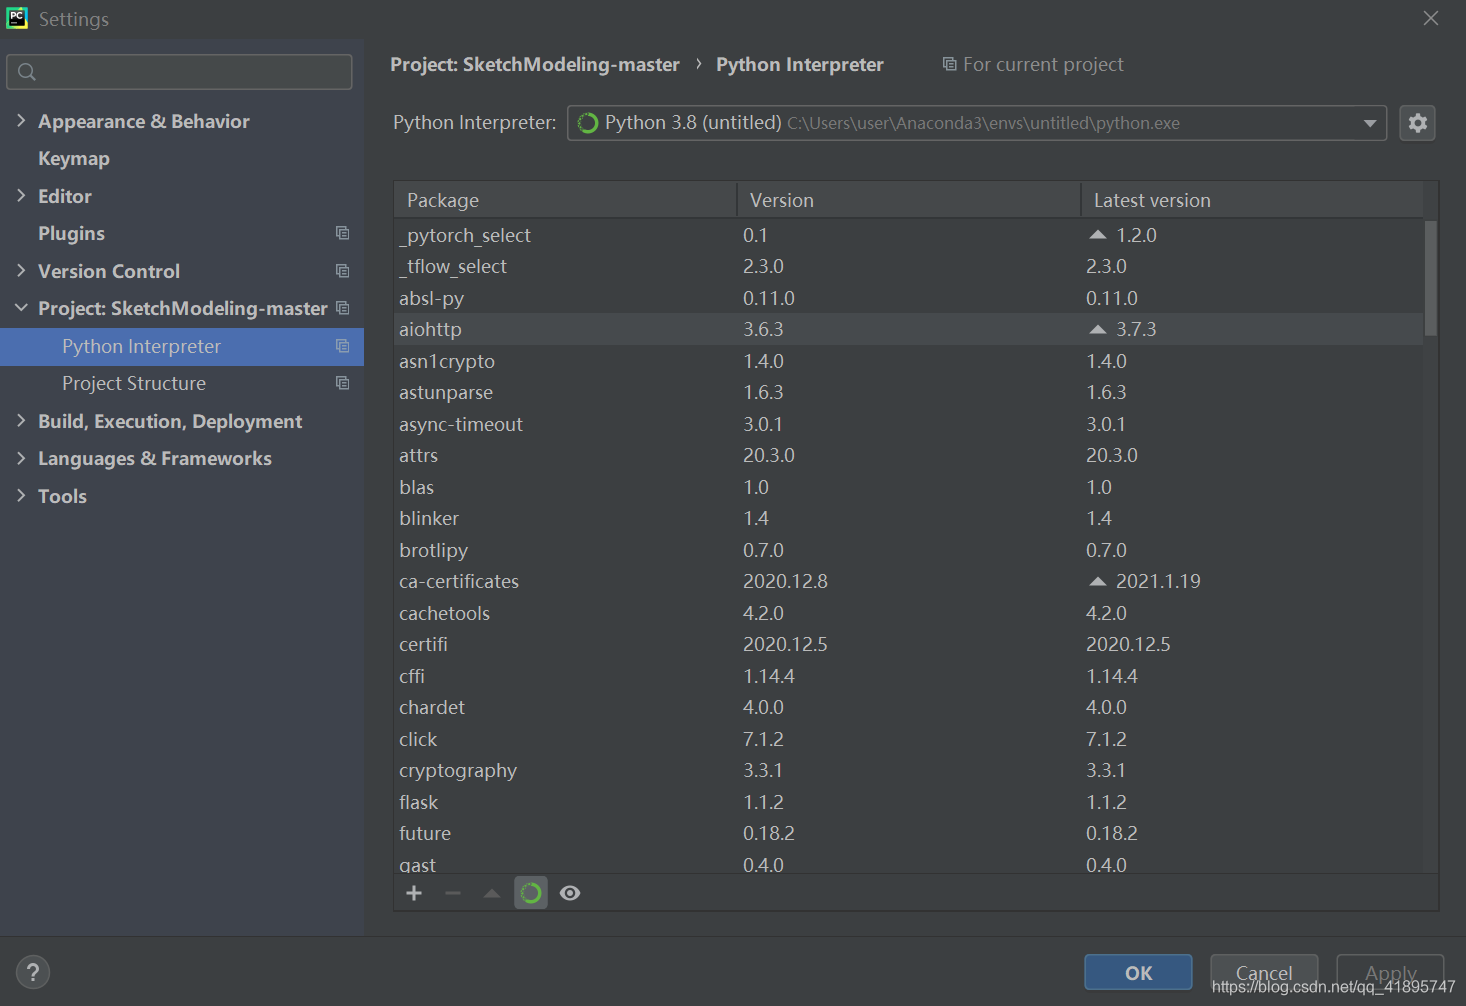
Task: Select the _tflow_select package row
Action: coord(909,266)
